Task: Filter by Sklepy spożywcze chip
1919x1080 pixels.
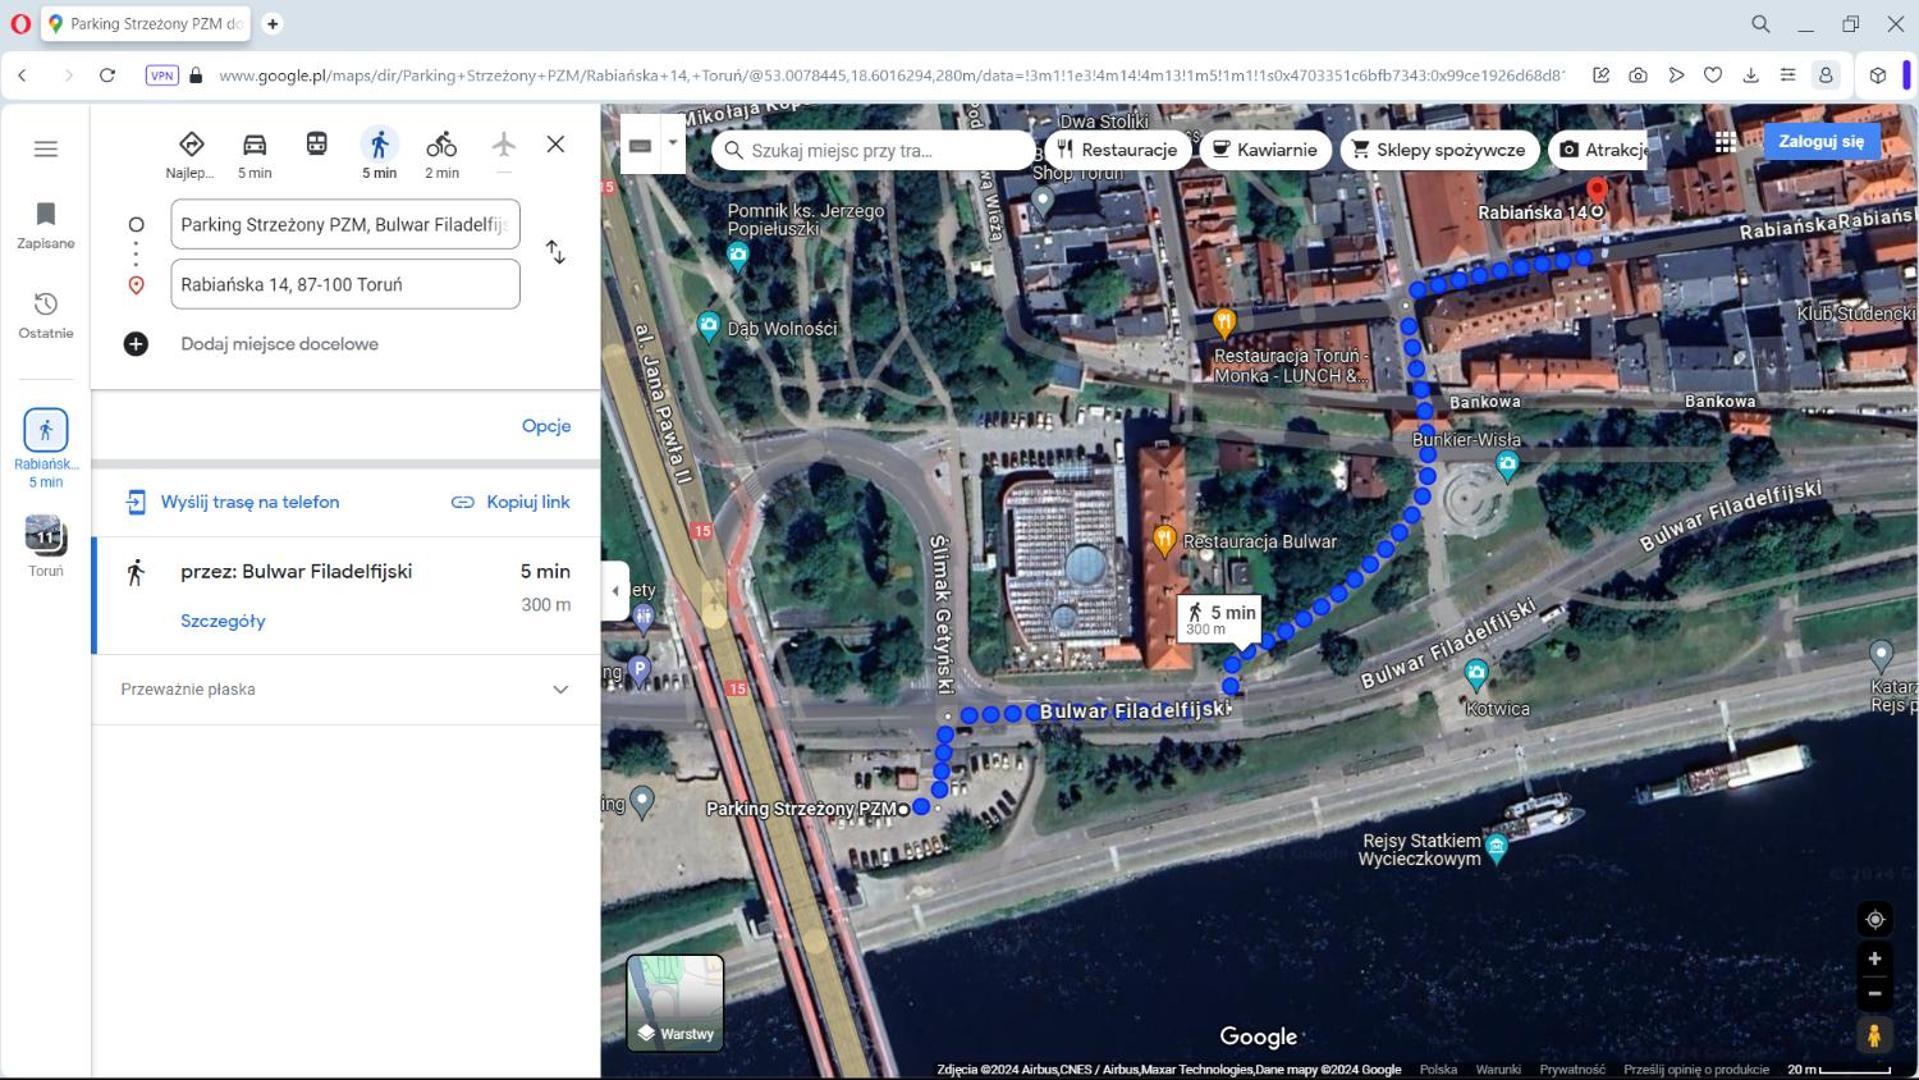Action: (x=1439, y=150)
